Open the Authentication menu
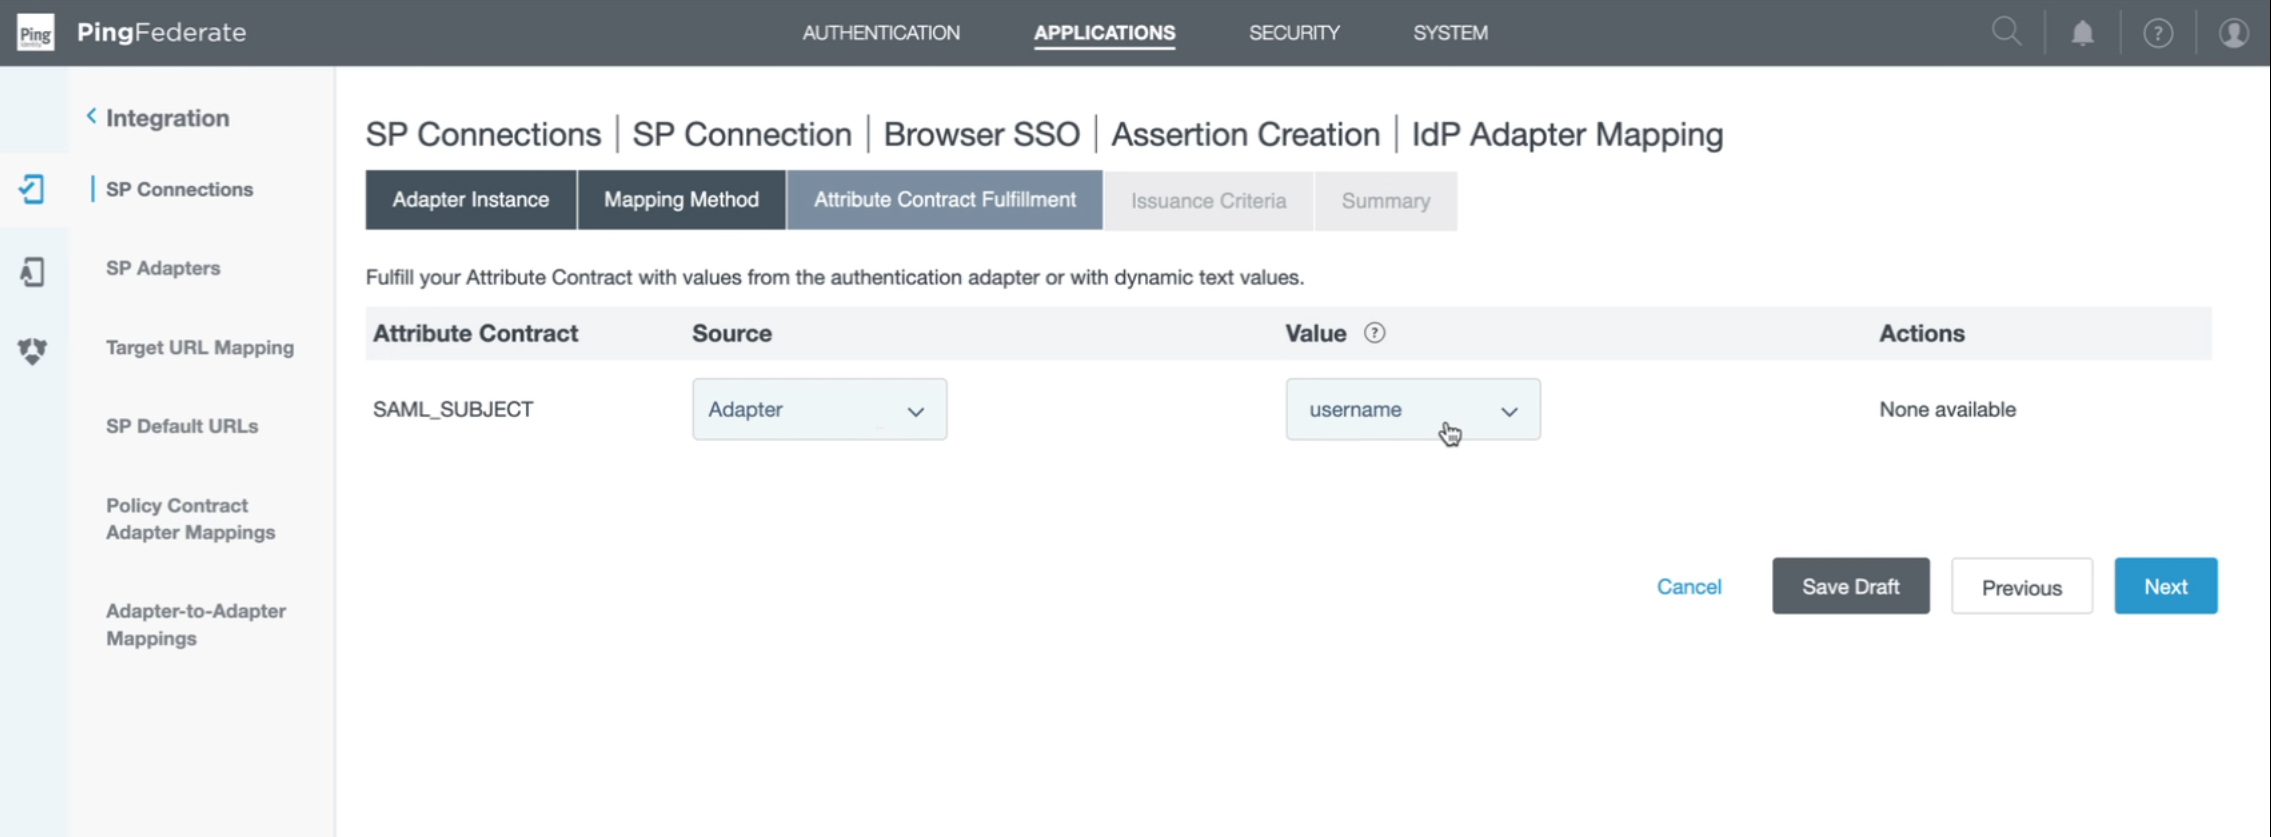The width and height of the screenshot is (2271, 837). click(x=880, y=33)
